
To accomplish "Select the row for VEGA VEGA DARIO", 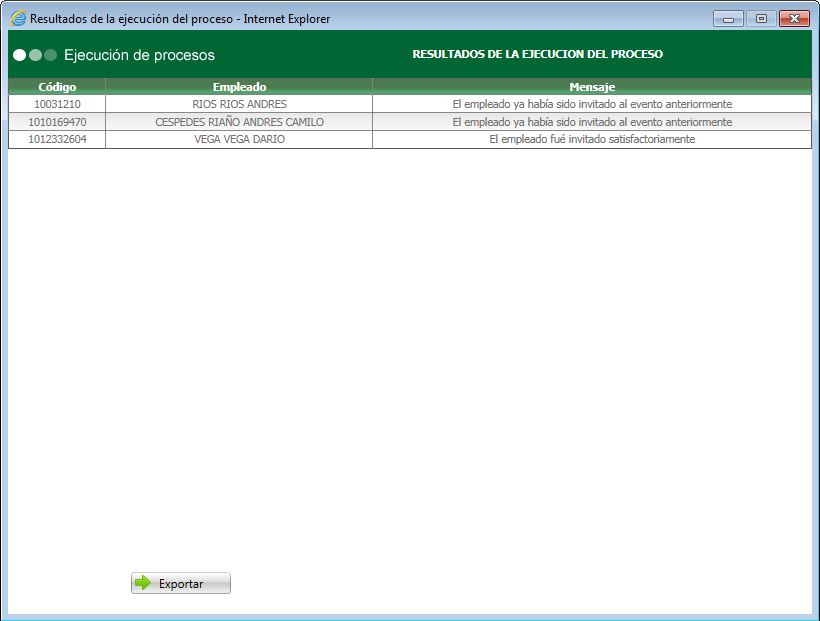I will pyautogui.click(x=238, y=139).
